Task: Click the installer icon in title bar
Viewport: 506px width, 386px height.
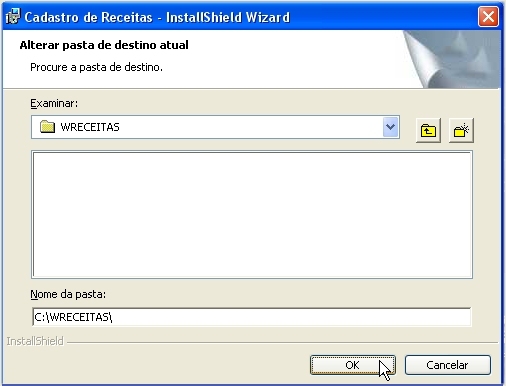Action: click(13, 16)
